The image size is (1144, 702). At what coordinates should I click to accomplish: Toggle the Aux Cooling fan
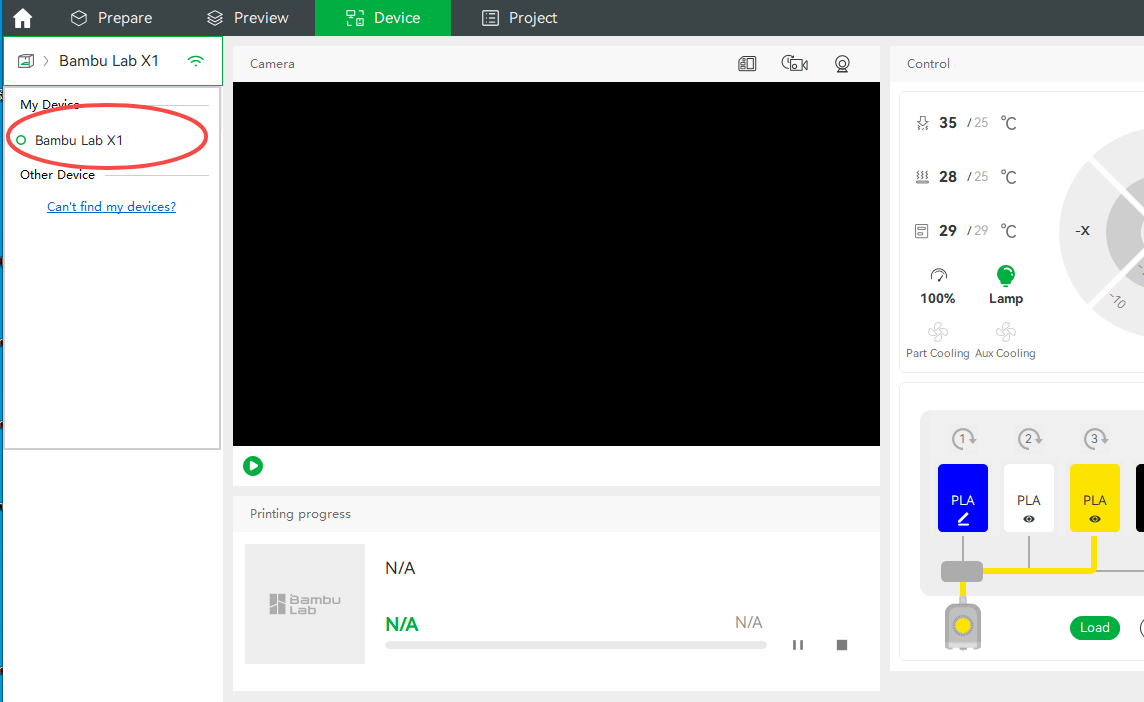point(1005,341)
